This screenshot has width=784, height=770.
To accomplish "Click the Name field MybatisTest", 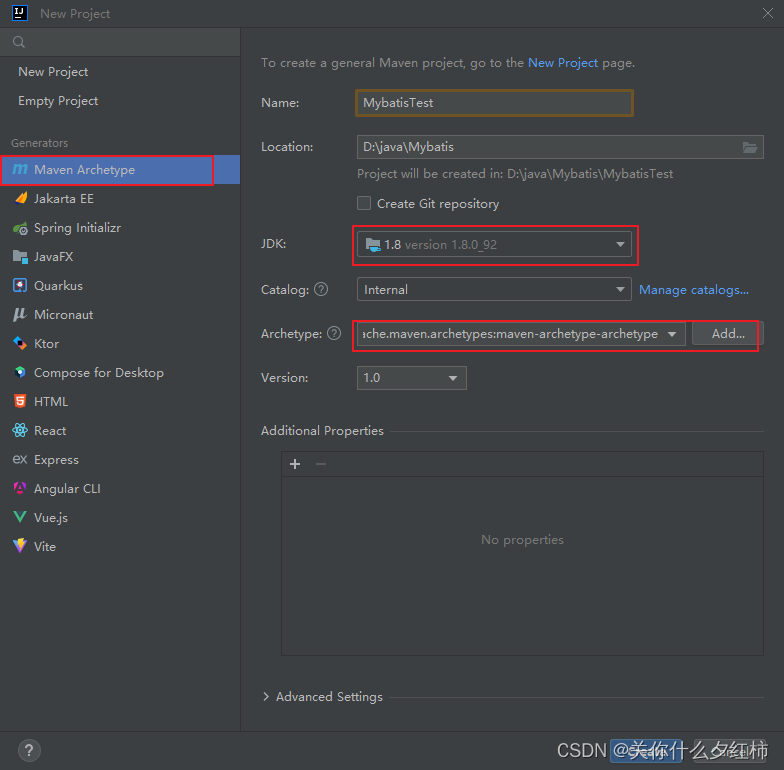I will pyautogui.click(x=494, y=103).
